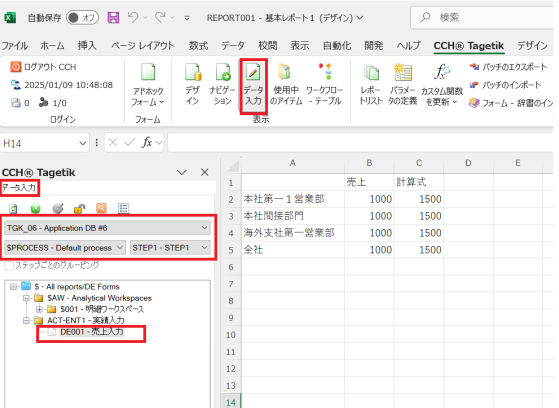559x408 pixels.
Task: Click the insert function fx button
Action: [147, 143]
